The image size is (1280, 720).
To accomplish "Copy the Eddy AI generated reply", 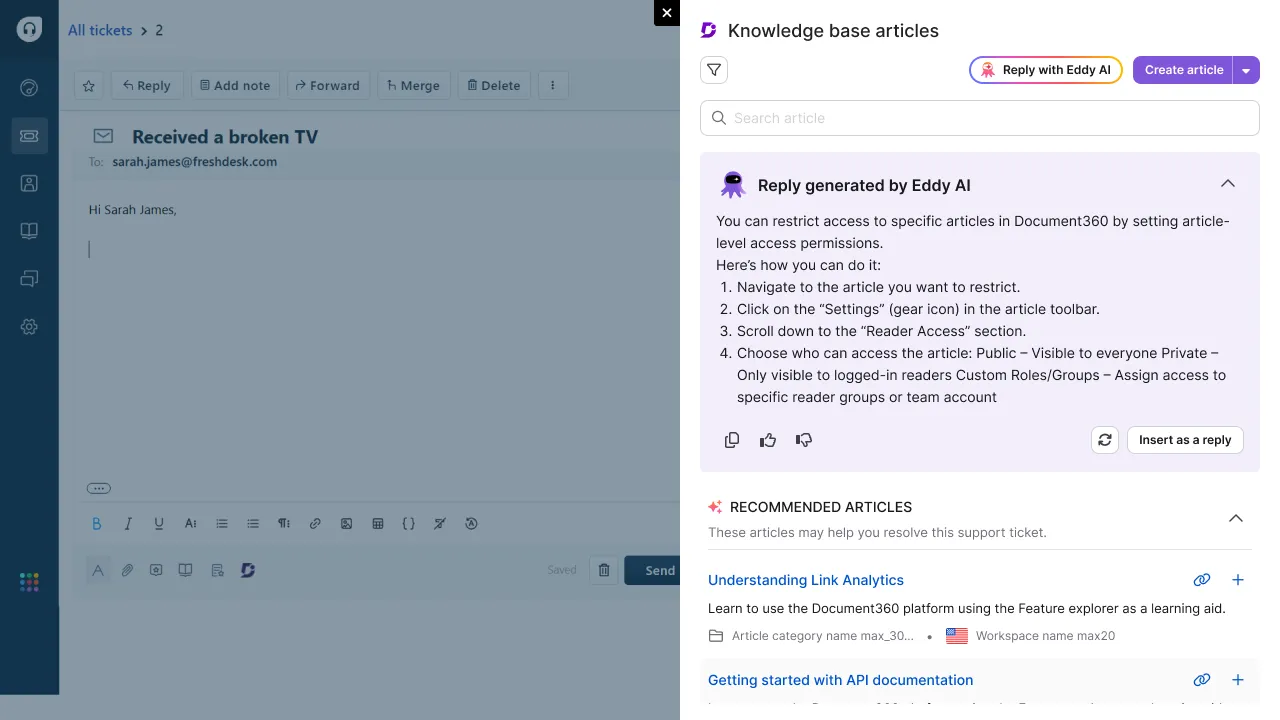I will (732, 440).
